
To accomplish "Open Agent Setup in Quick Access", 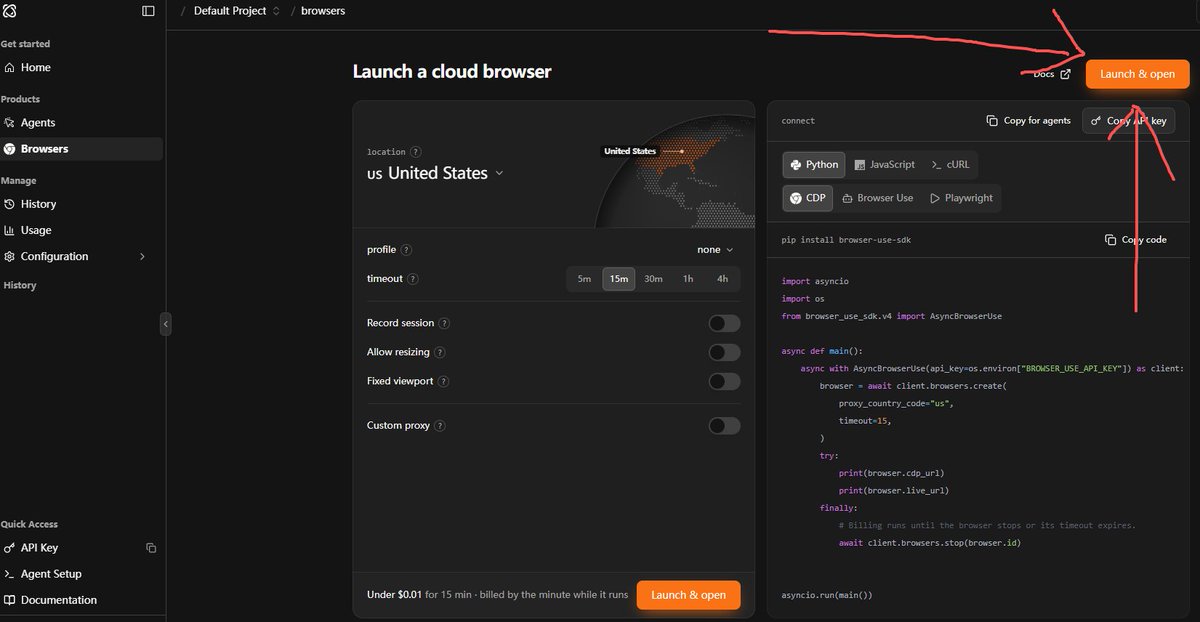I will (82, 574).
